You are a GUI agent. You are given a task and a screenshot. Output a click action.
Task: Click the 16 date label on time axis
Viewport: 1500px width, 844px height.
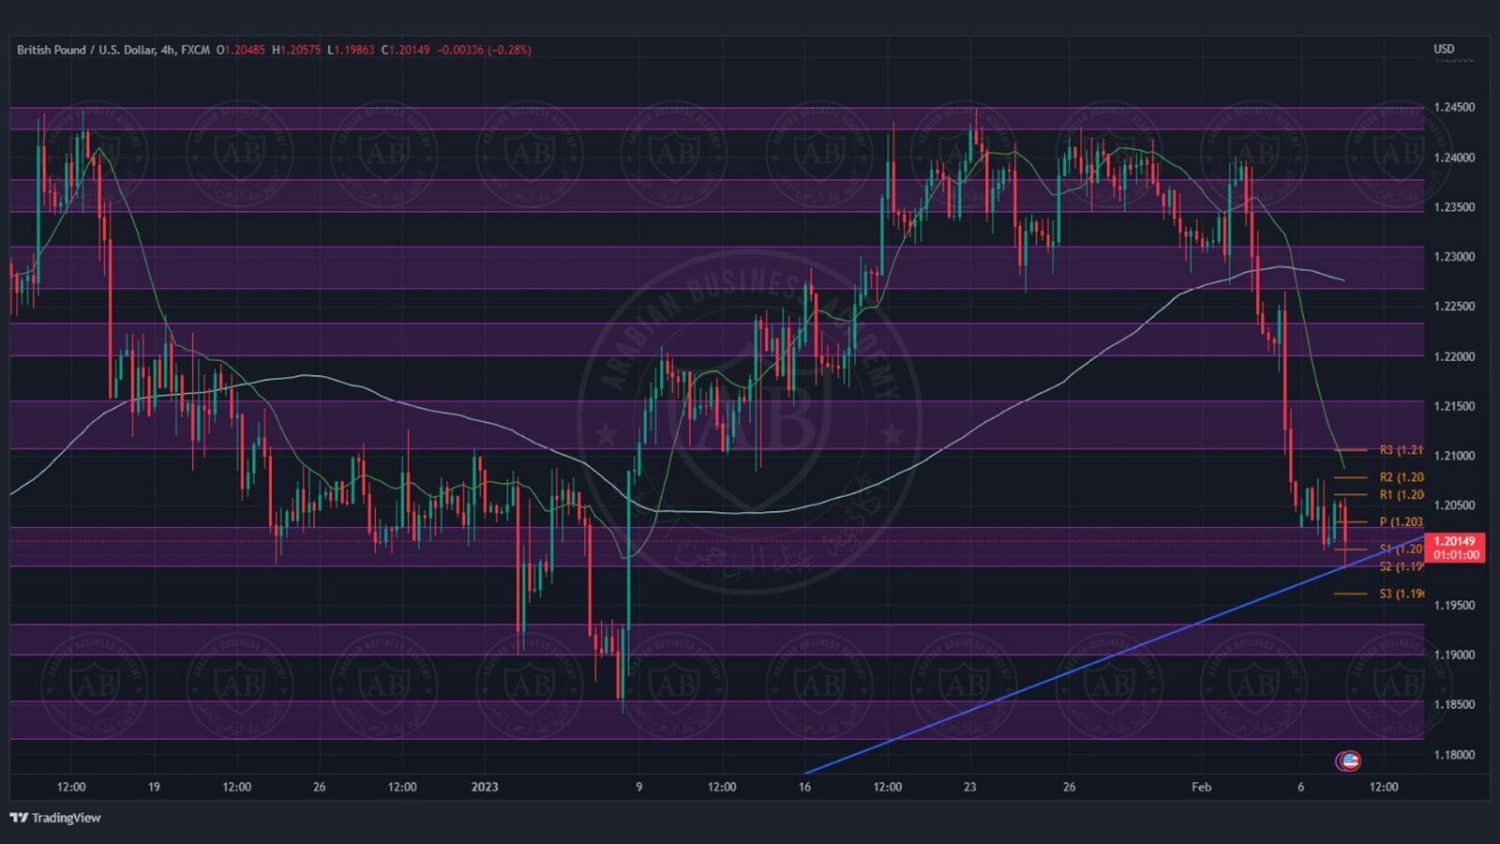click(804, 787)
